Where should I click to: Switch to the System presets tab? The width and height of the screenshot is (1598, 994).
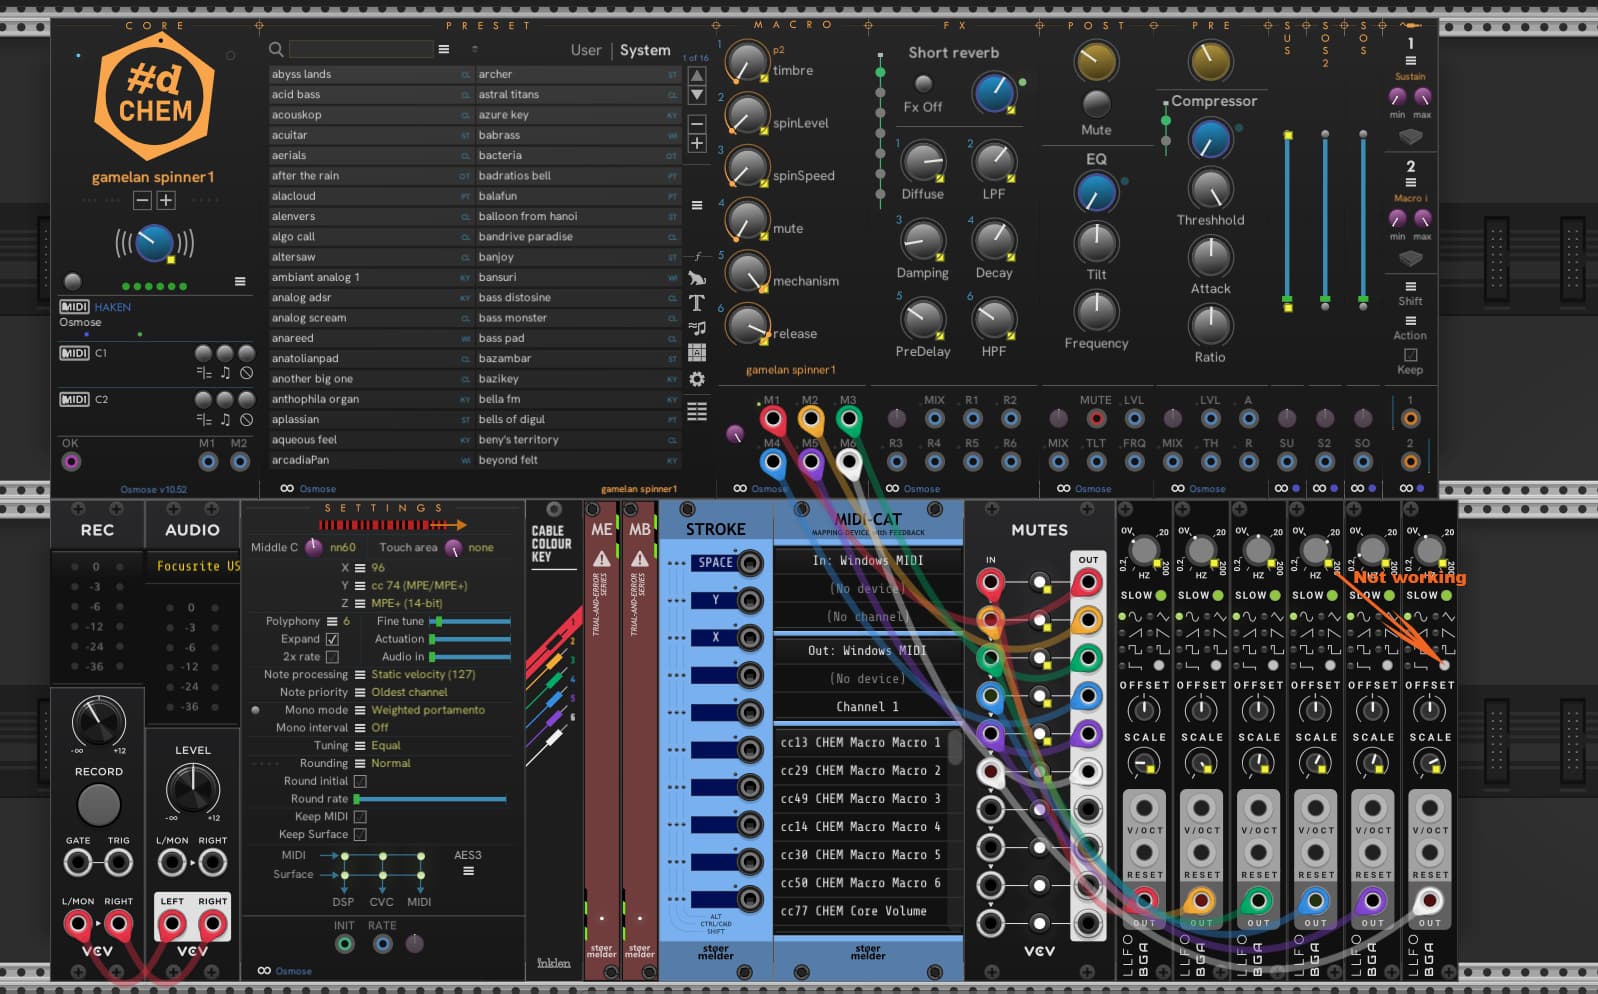pos(645,50)
